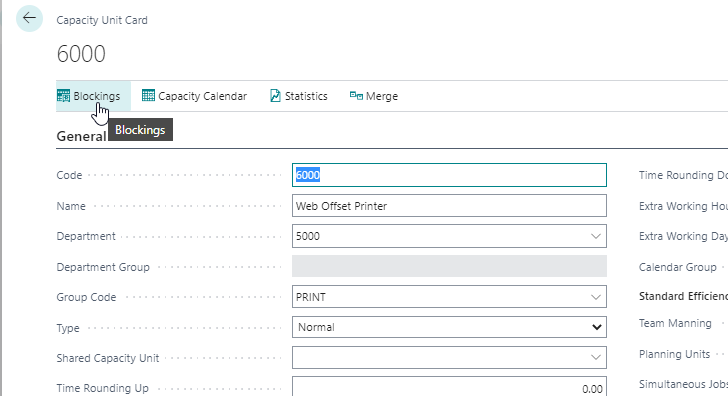
Task: Click the Name field label
Action: (x=71, y=206)
